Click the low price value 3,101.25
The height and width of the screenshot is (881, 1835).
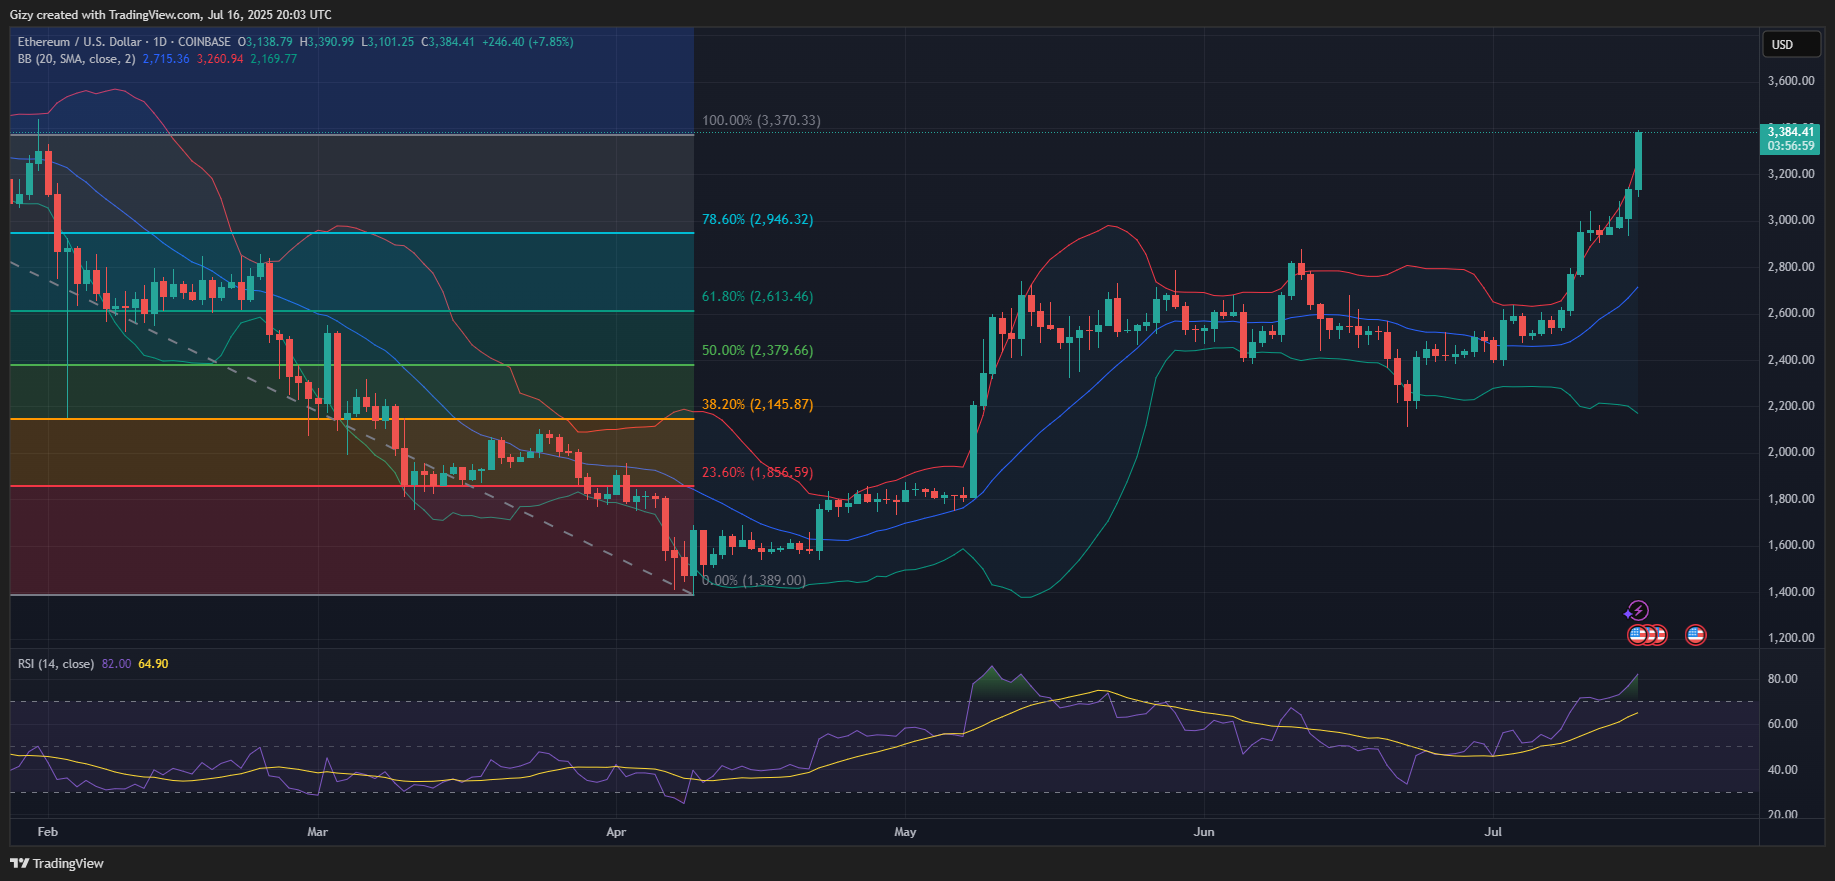(391, 42)
